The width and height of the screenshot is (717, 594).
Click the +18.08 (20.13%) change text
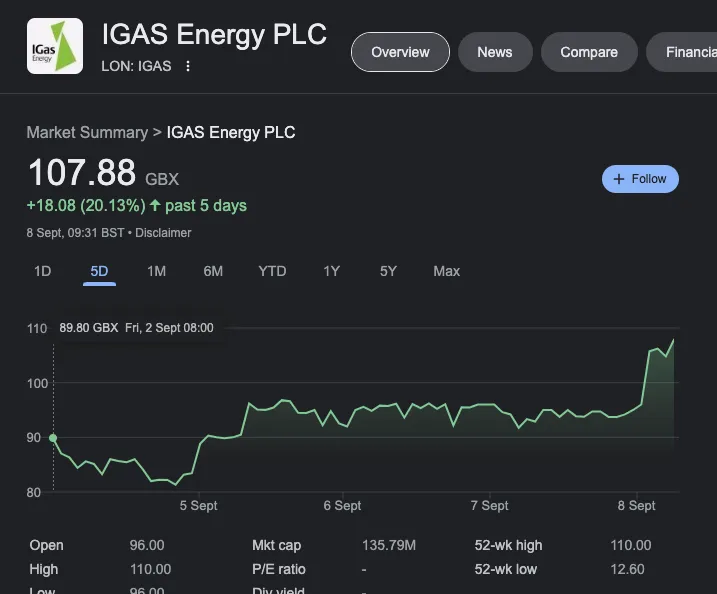[x=86, y=206]
